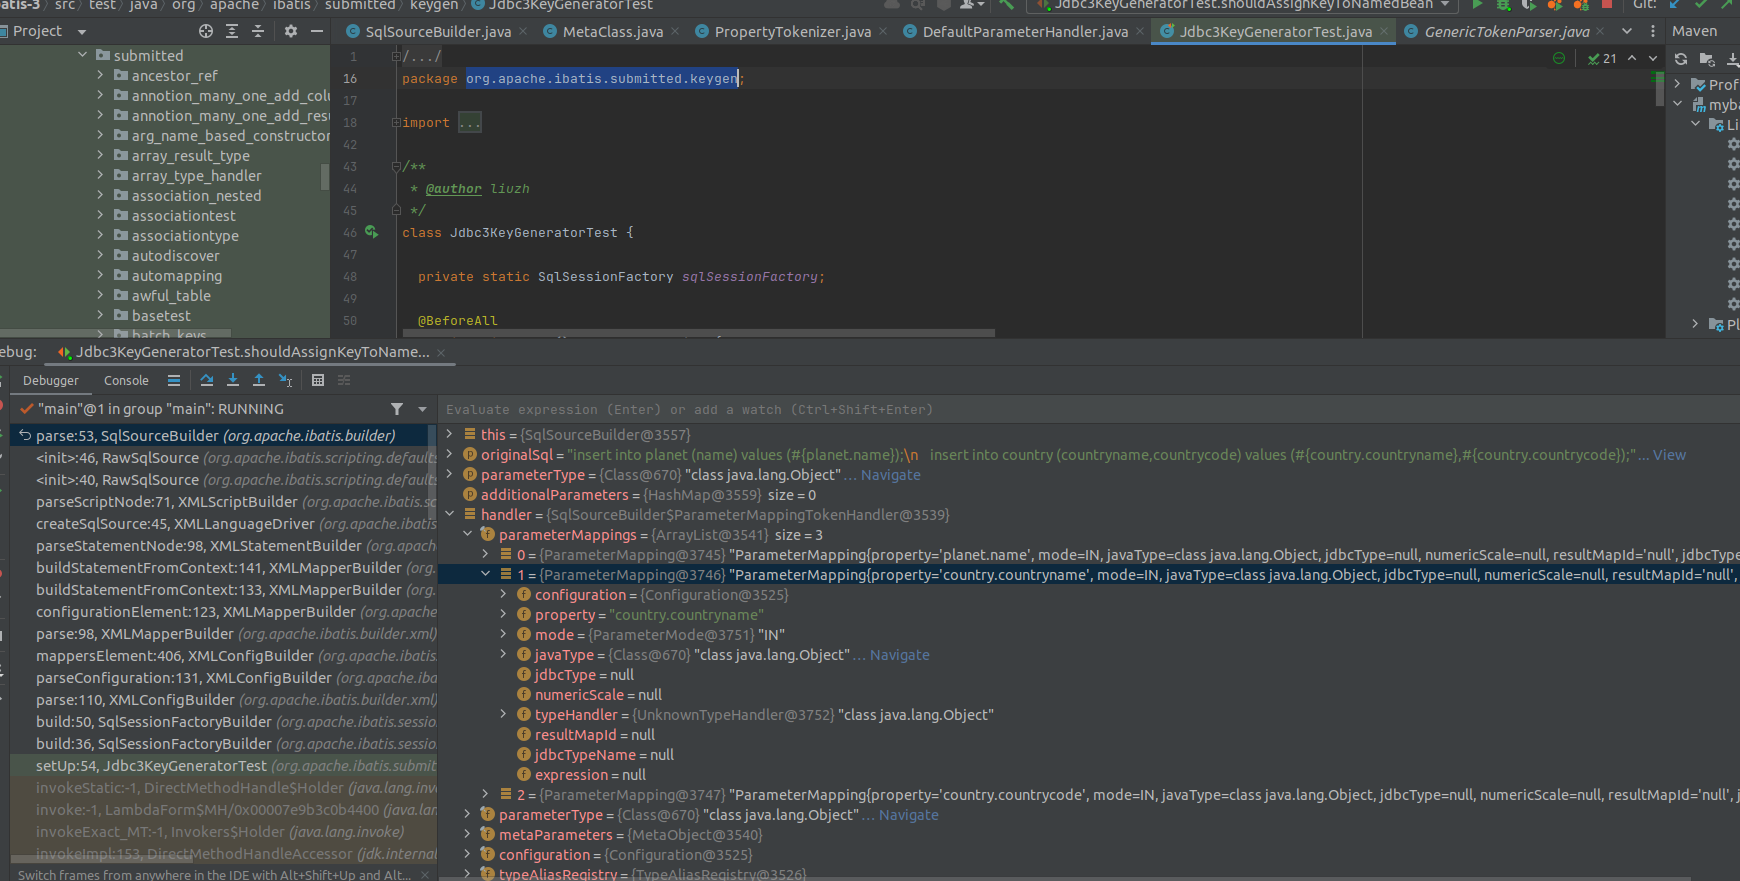Hide the Project panel with the minus icon
Viewport: 1740px width, 881px height.
click(x=317, y=31)
